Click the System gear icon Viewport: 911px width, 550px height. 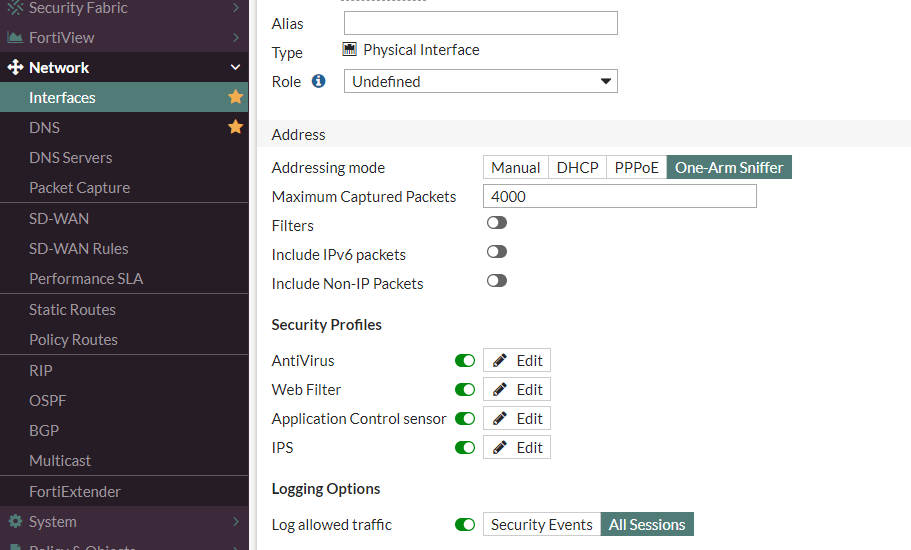pos(15,522)
